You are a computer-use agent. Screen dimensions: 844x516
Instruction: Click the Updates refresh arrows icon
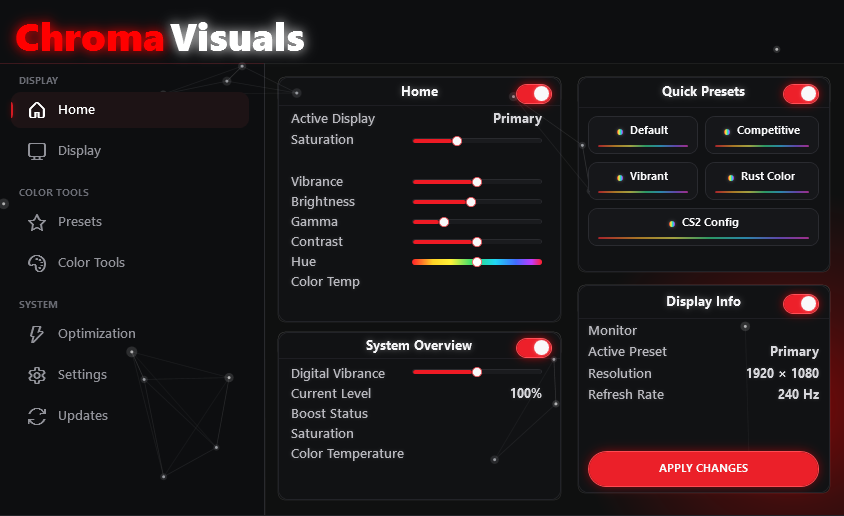coord(37,416)
